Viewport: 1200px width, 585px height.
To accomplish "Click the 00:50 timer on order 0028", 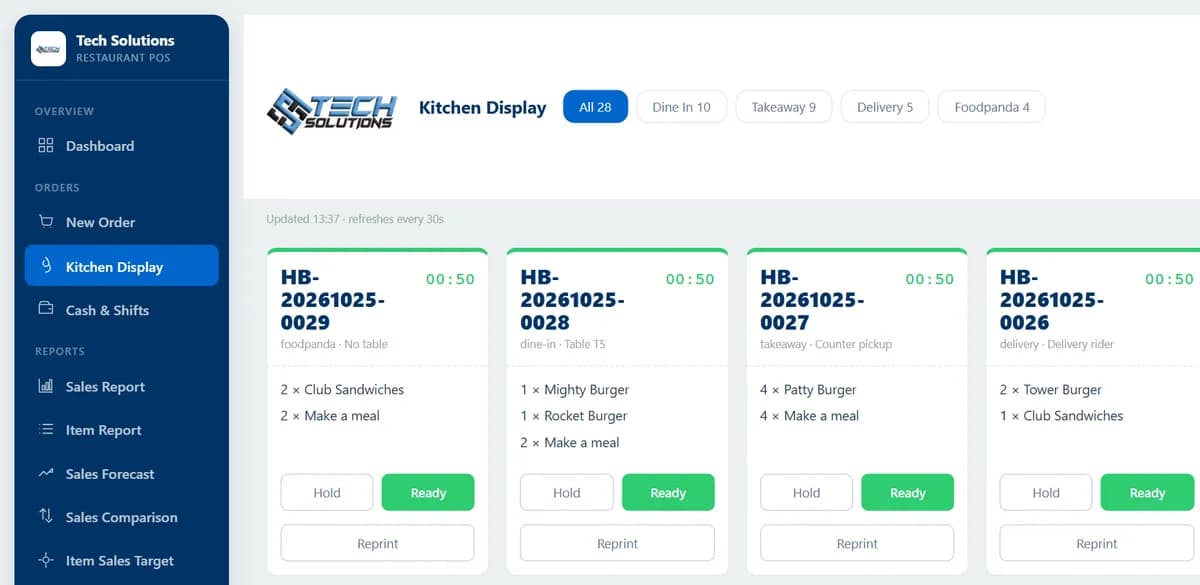I will [x=690, y=279].
